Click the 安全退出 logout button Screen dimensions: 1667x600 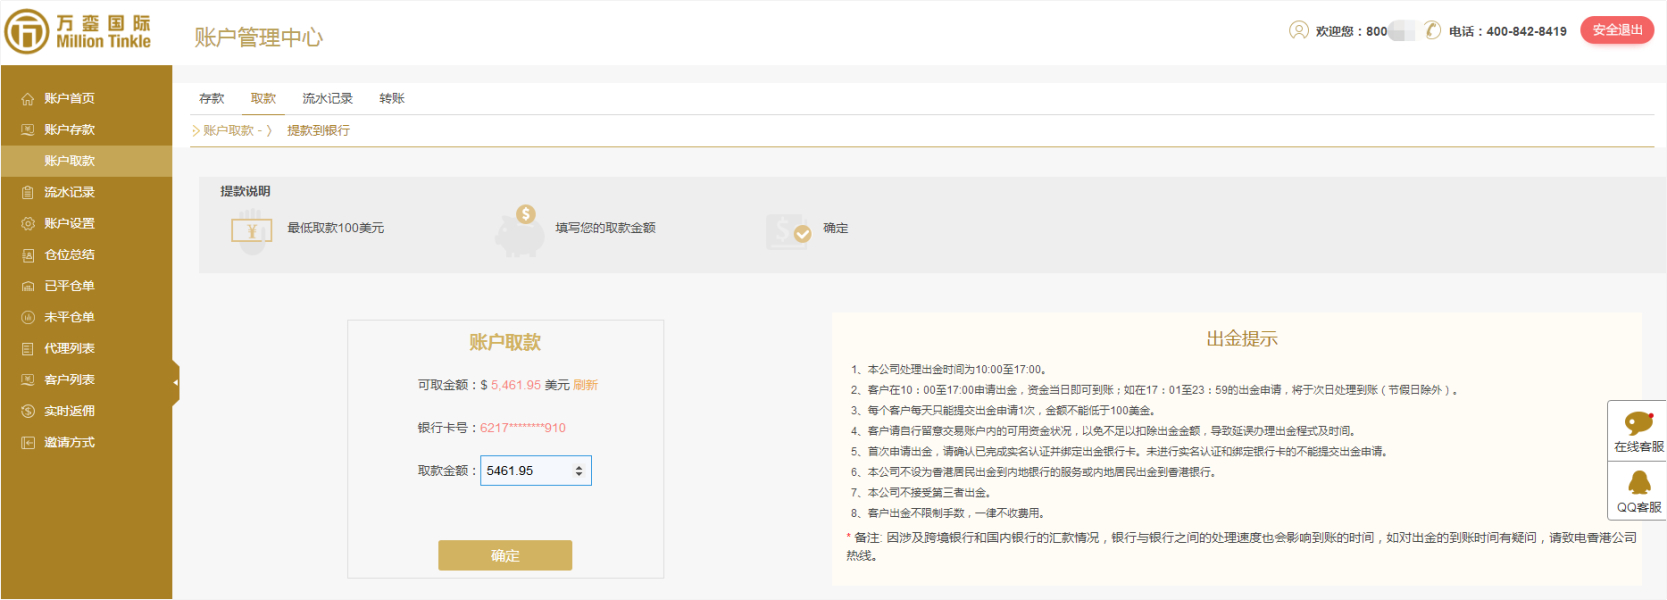pyautogui.click(x=1616, y=30)
